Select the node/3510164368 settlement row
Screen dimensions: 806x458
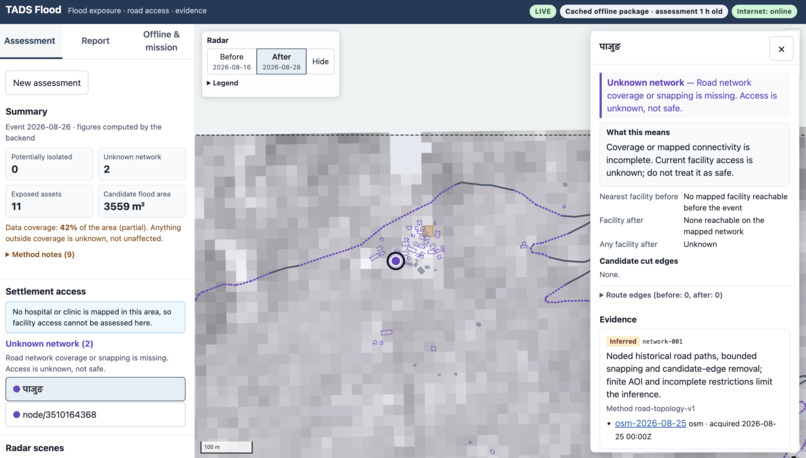pyautogui.click(x=95, y=414)
